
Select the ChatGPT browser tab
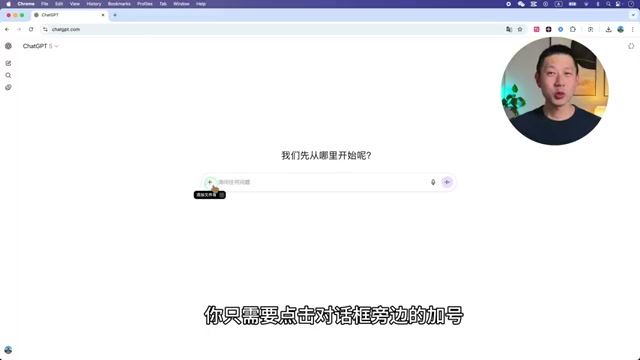pyautogui.click(x=69, y=15)
